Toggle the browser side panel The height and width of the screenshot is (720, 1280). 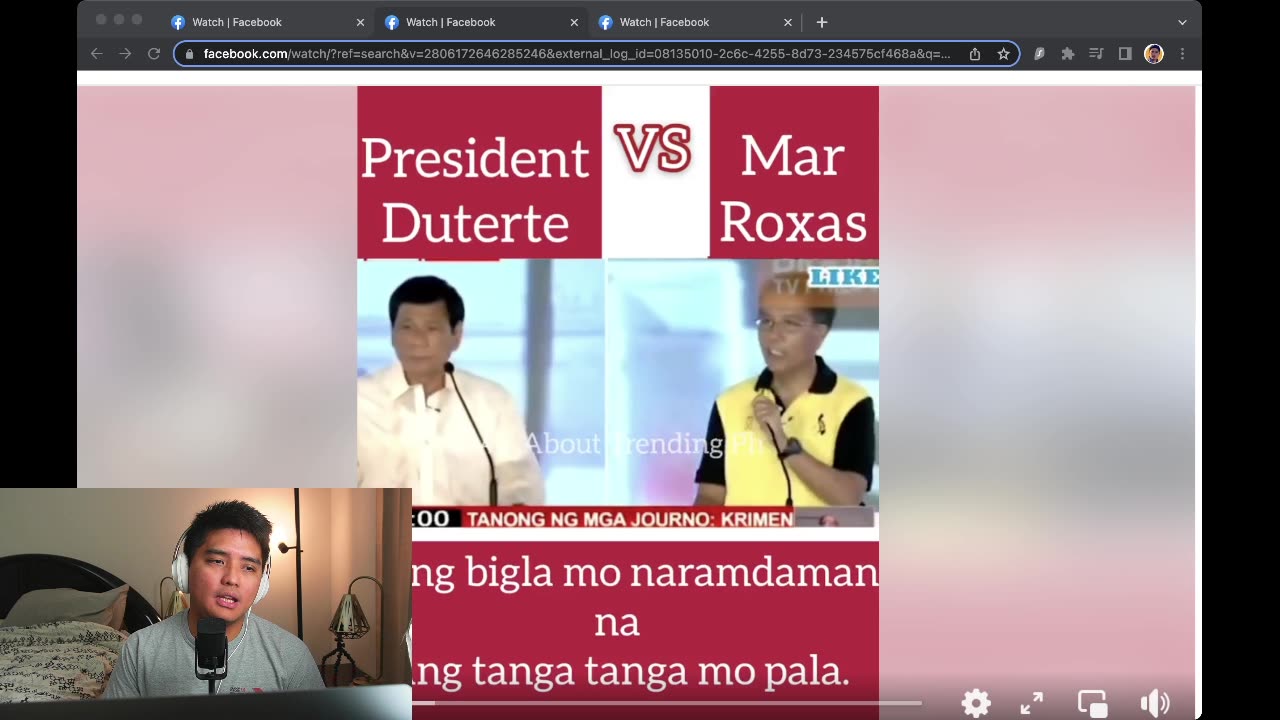(1125, 54)
